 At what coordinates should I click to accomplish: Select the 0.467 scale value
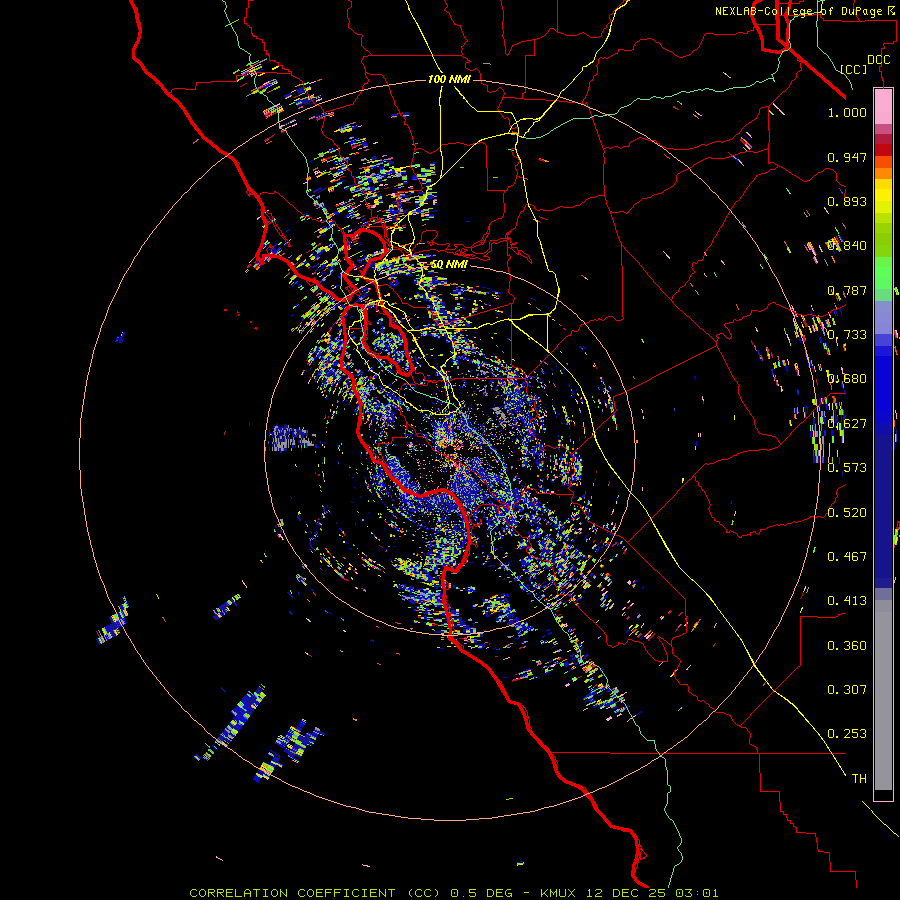pyautogui.click(x=847, y=557)
